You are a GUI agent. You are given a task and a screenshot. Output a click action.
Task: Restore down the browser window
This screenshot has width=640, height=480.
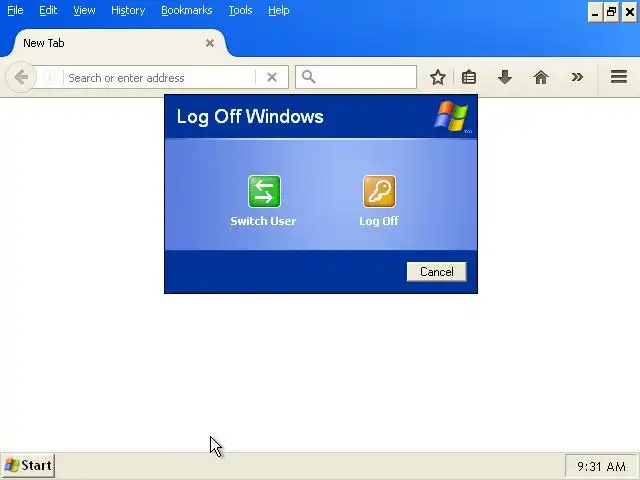click(611, 13)
